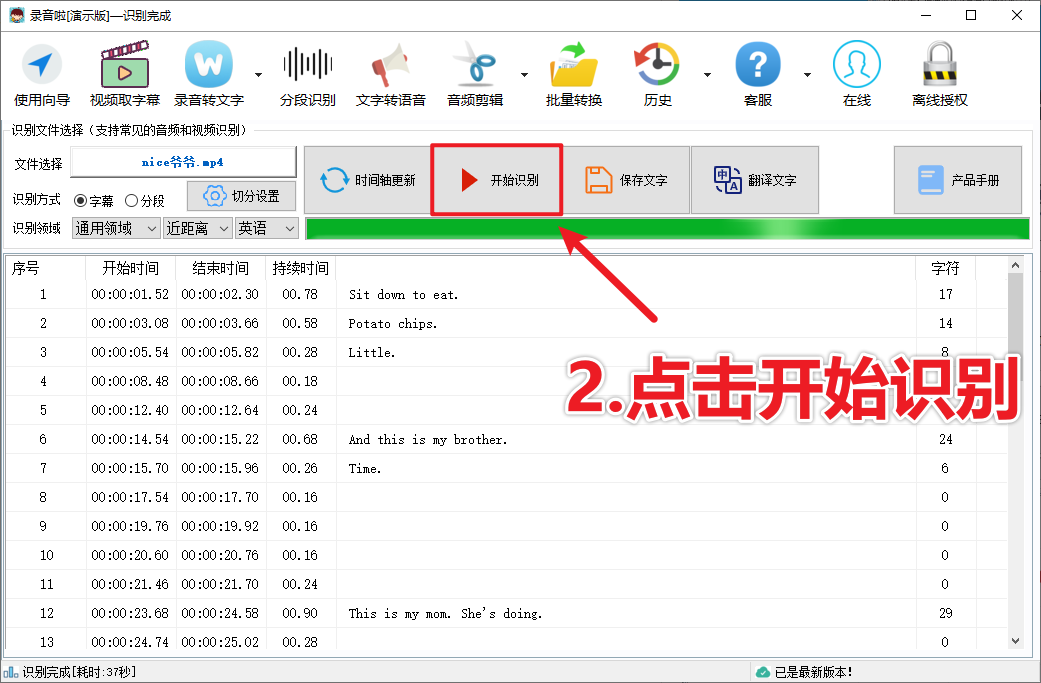Open 文字转语音 text-to-speech tool
This screenshot has width=1041, height=683.
[x=390, y=74]
